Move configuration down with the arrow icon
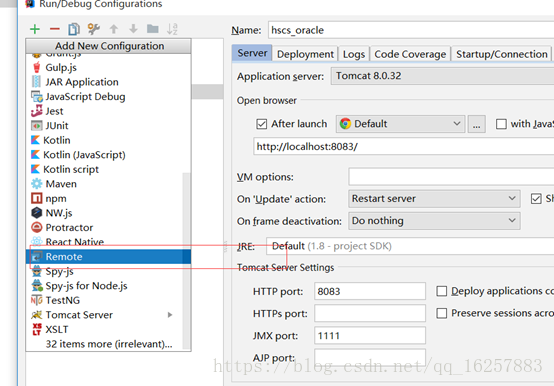The height and width of the screenshot is (386, 554). 133,29
